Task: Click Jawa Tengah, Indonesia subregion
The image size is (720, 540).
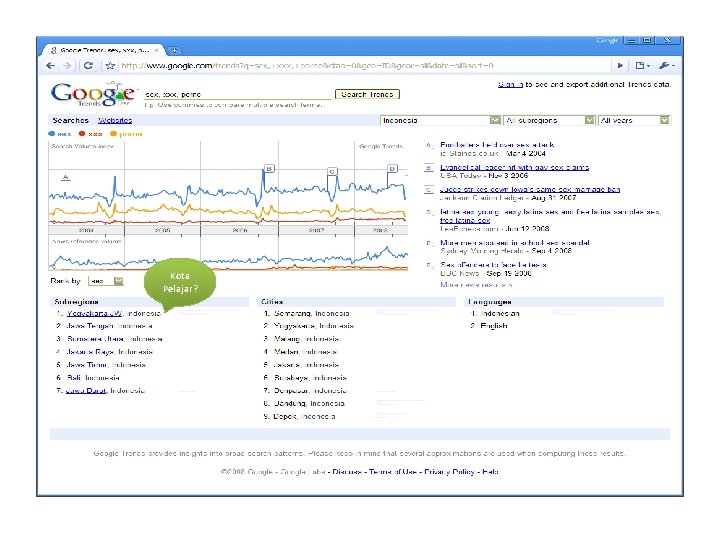Action: pos(109,326)
